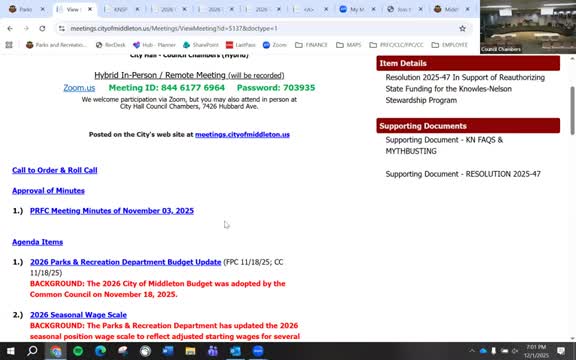Open the taskbar clock showing 7:01 PM
Viewport: 576px width, 360px height.
536,351
